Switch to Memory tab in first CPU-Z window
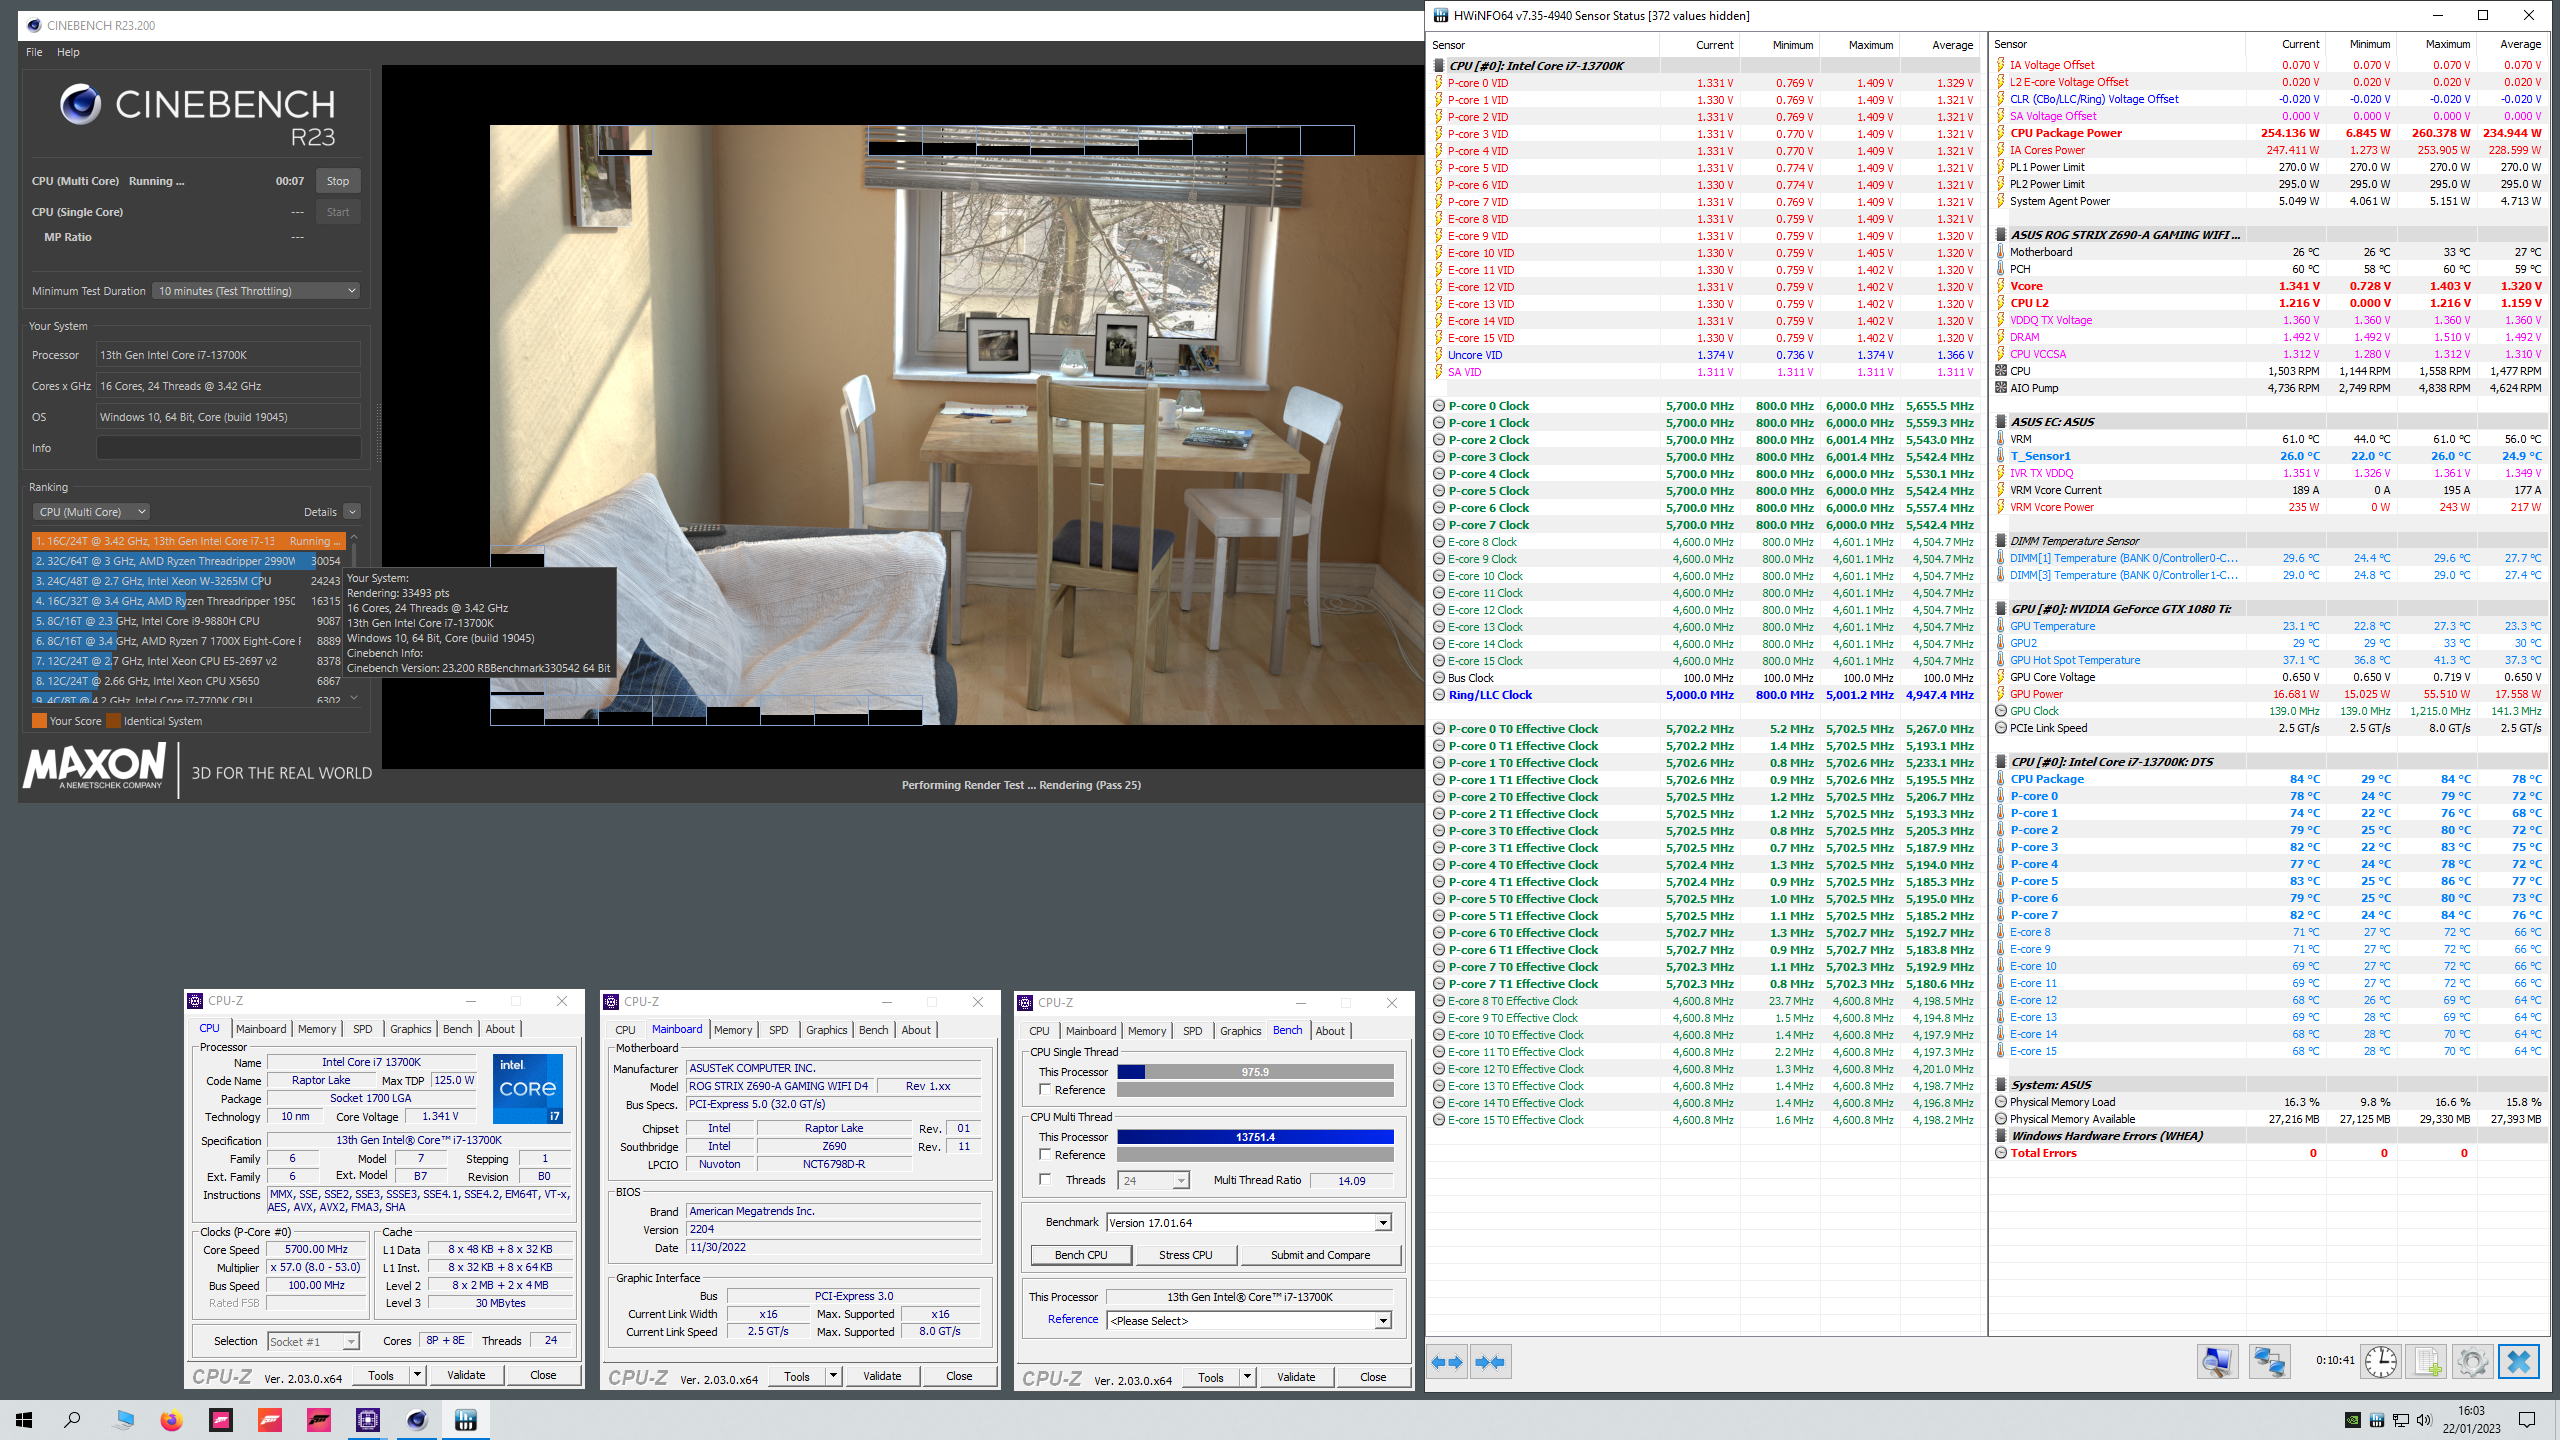Image resolution: width=2560 pixels, height=1440 pixels. tap(317, 1029)
